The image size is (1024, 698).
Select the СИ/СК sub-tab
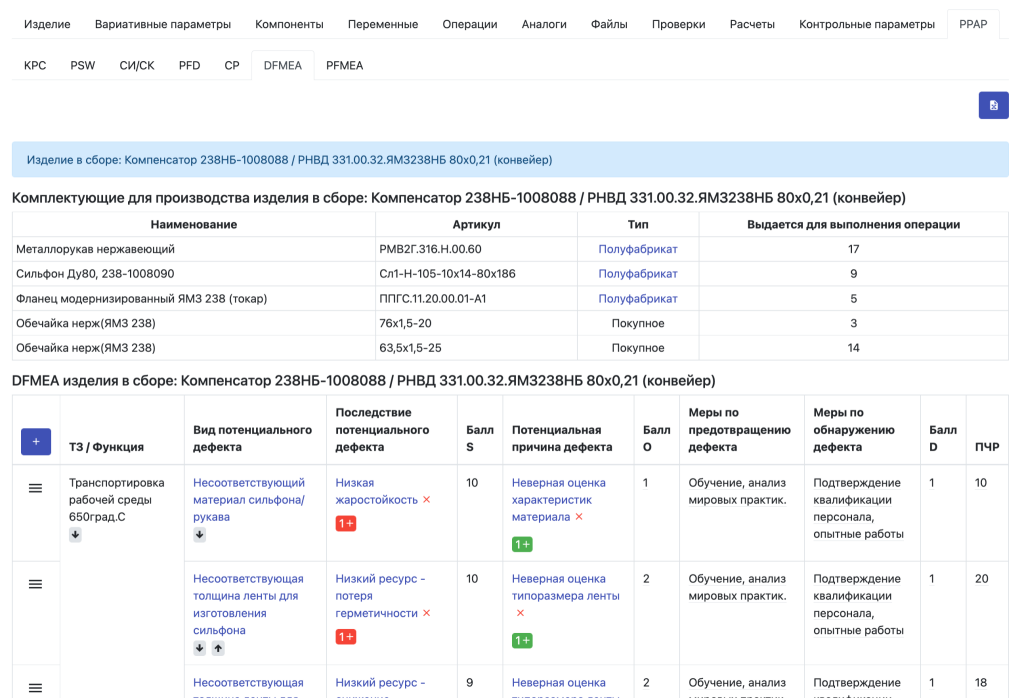click(137, 65)
